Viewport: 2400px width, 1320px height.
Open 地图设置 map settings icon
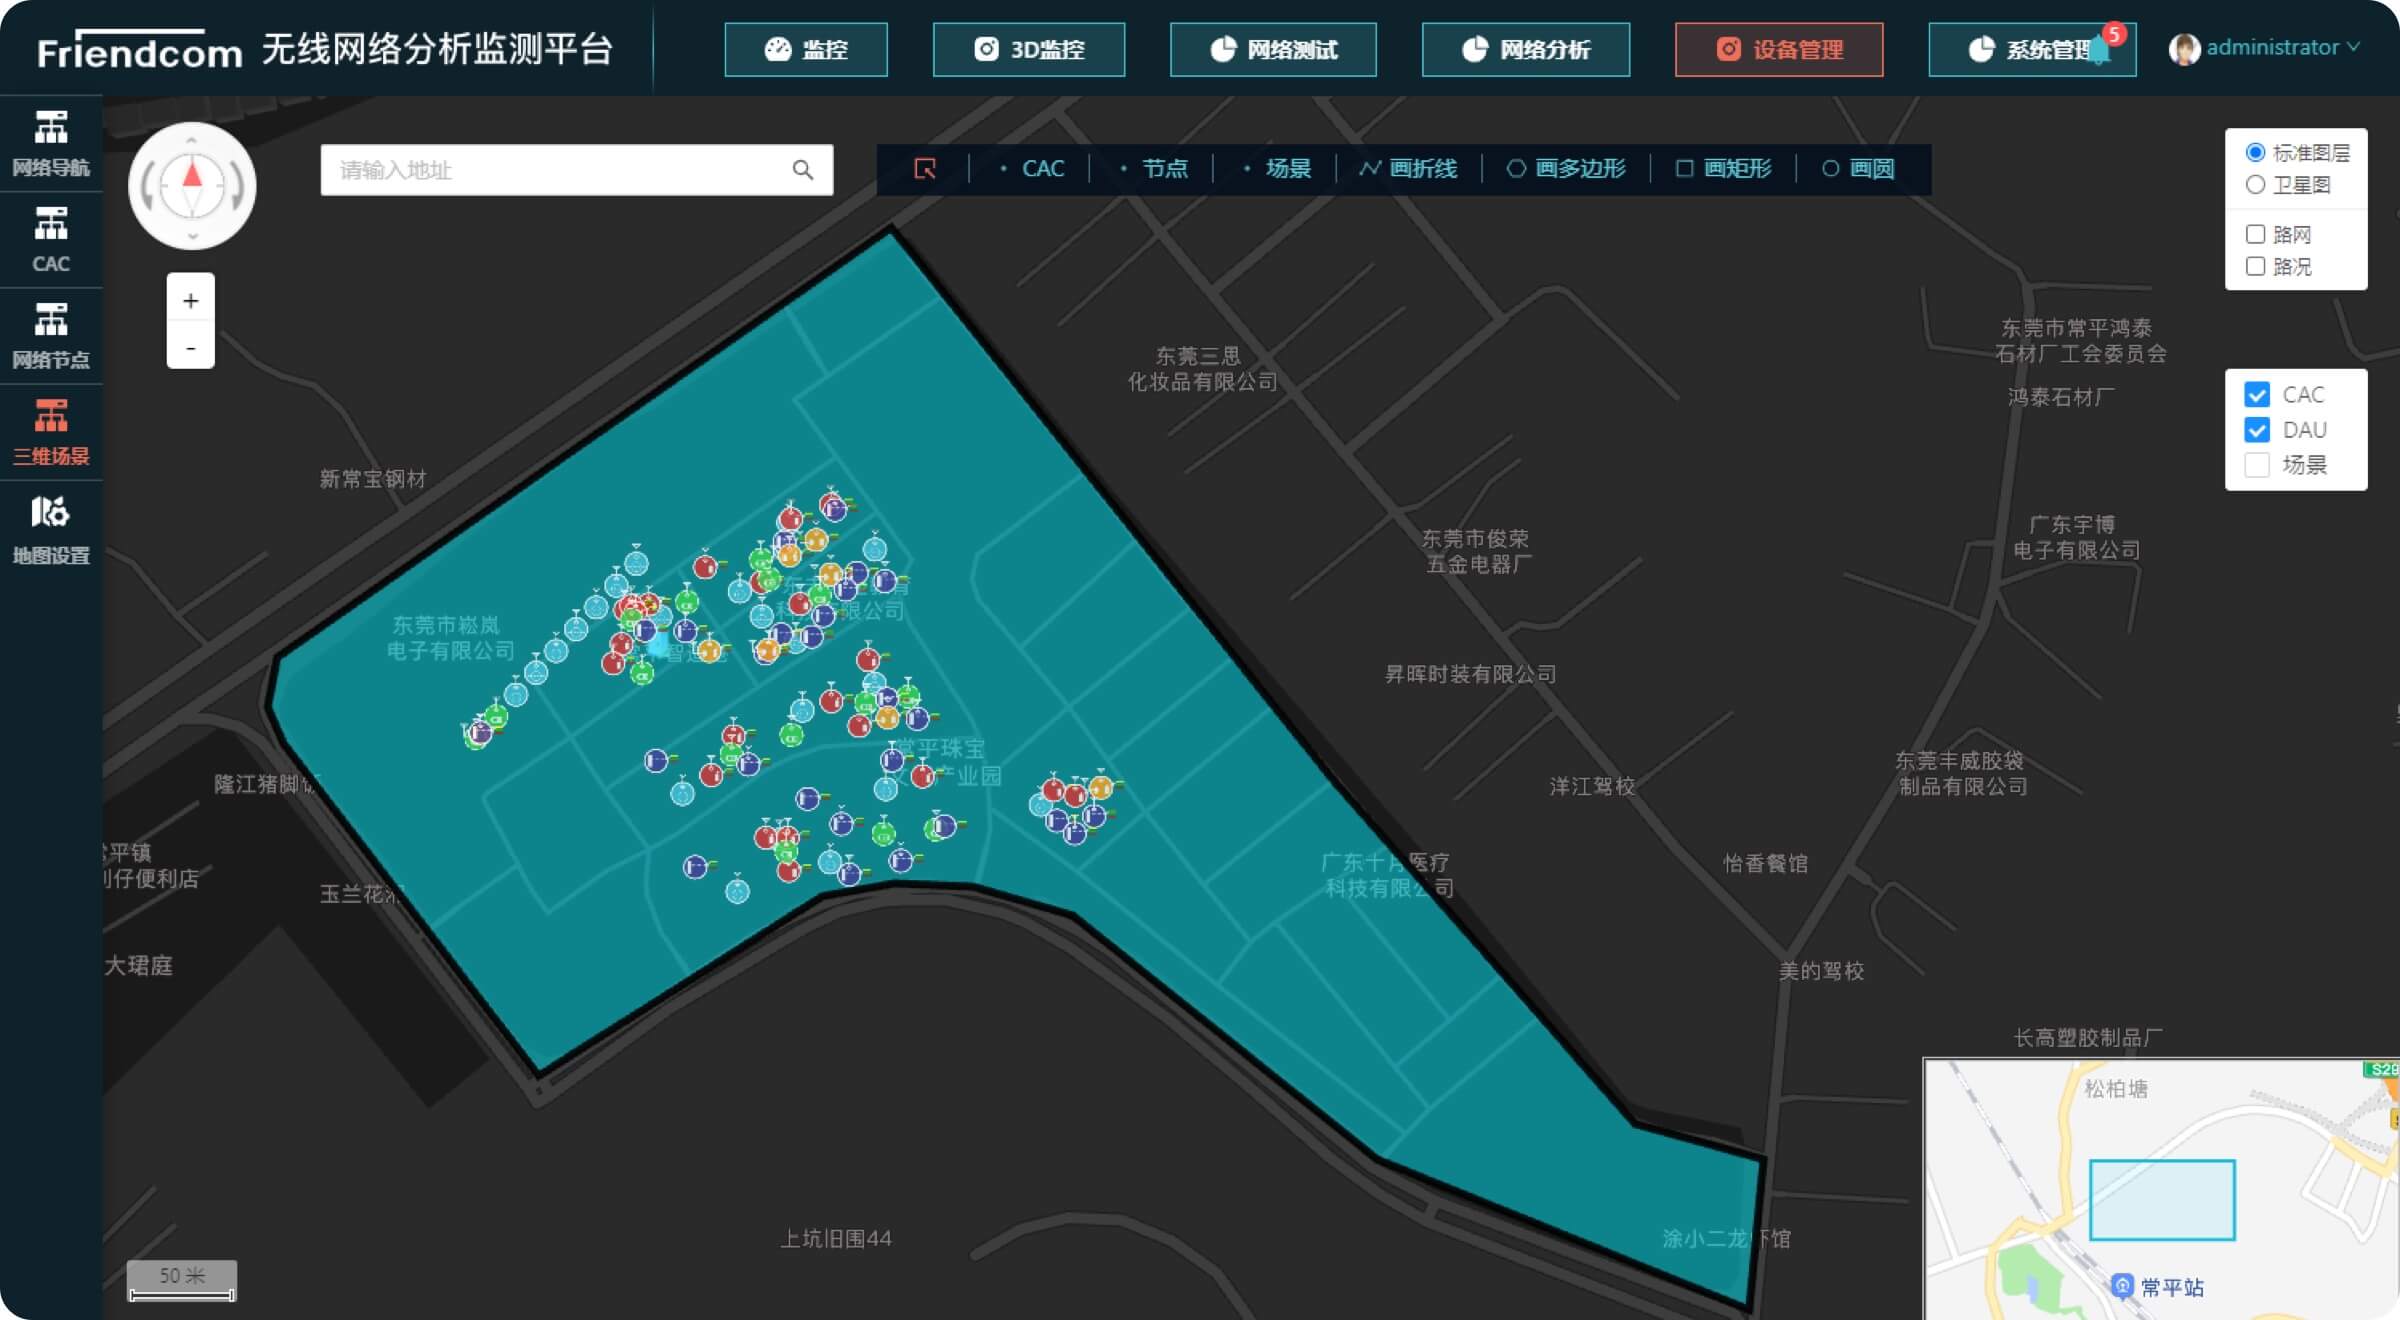point(51,528)
